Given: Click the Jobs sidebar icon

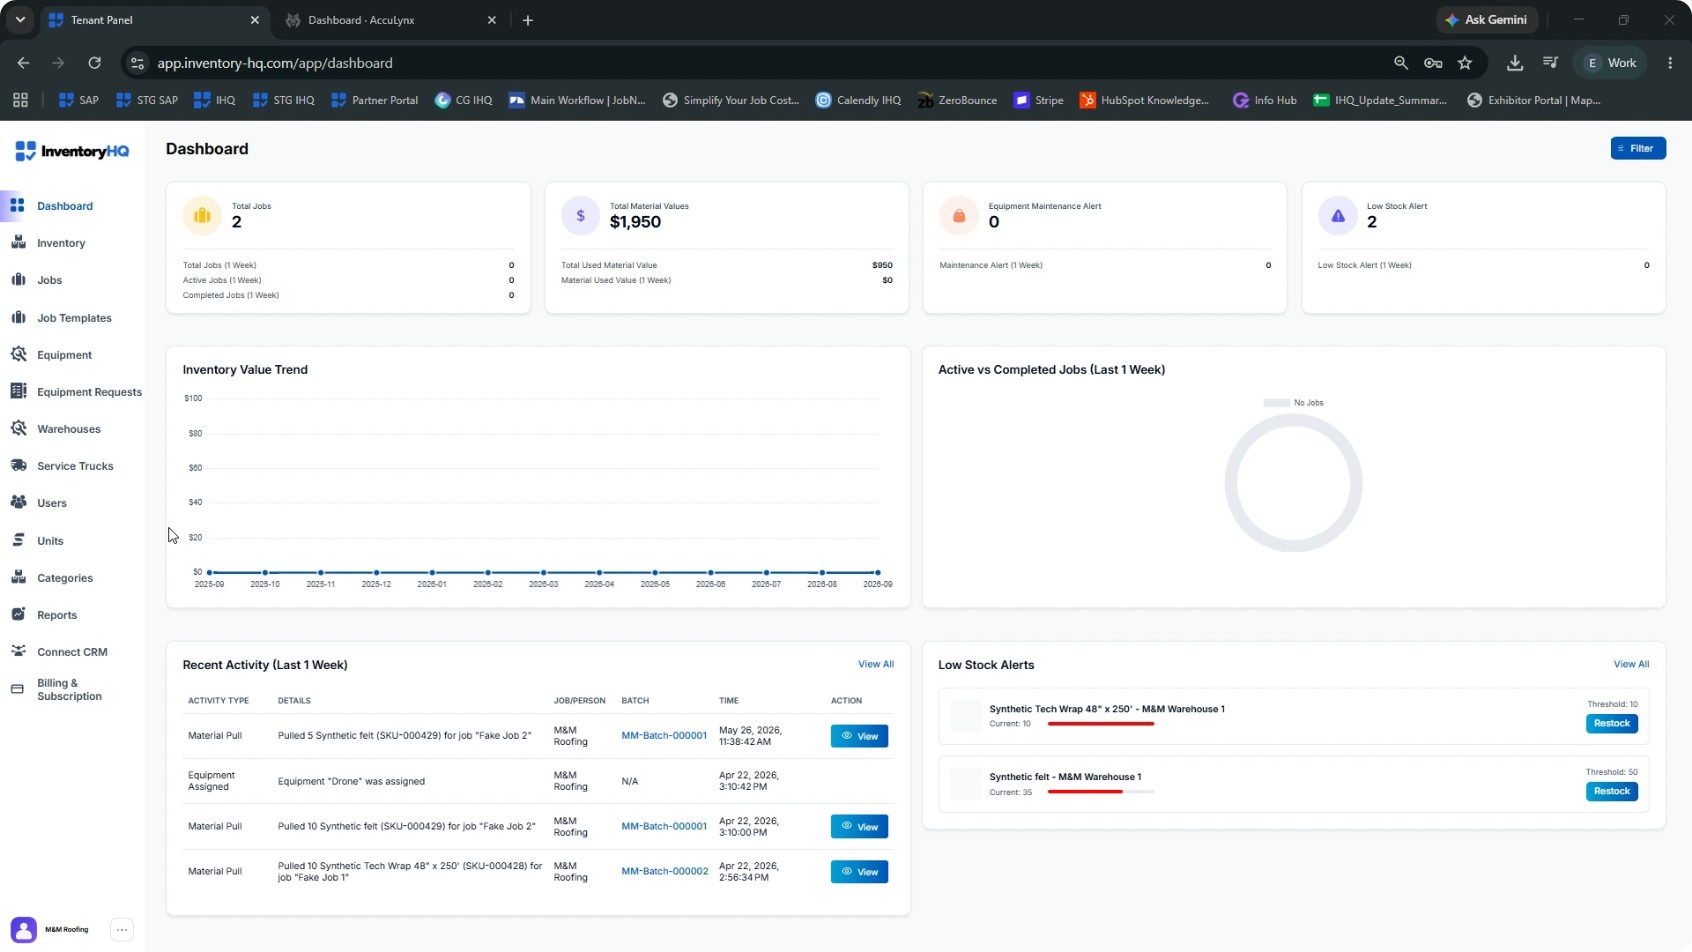Looking at the screenshot, I should (18, 279).
